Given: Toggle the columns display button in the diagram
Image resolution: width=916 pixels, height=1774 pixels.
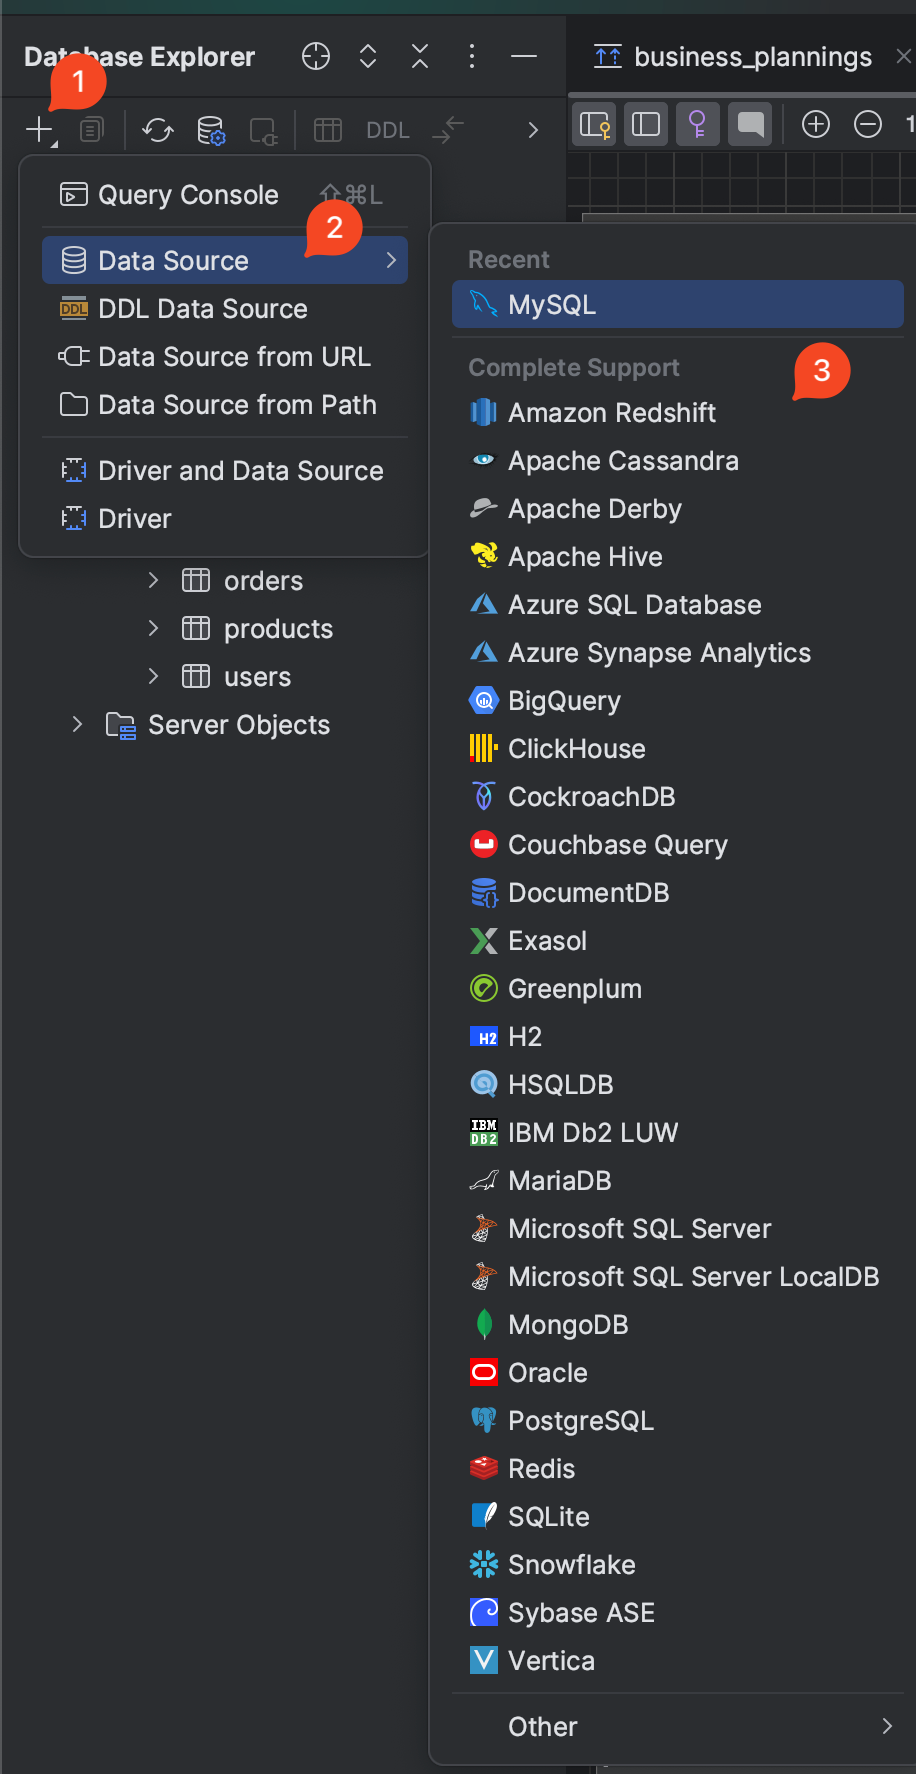Looking at the screenshot, I should [646, 124].
